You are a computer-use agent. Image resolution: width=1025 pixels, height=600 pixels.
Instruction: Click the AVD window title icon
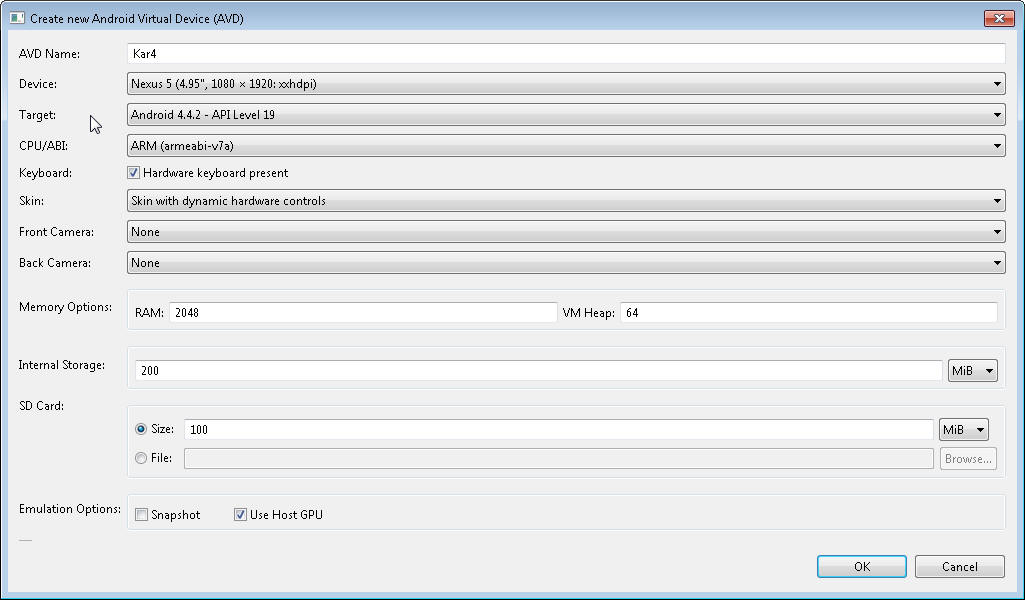point(16,18)
